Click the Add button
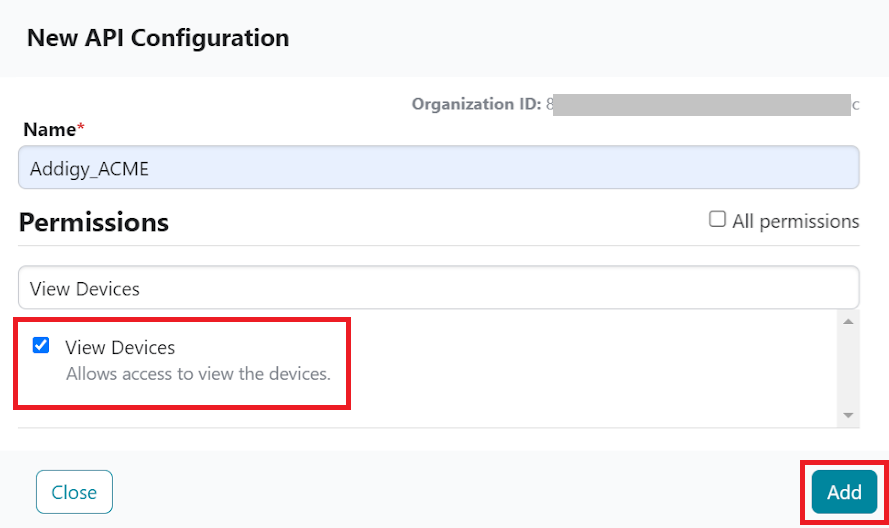 pyautogui.click(x=844, y=492)
